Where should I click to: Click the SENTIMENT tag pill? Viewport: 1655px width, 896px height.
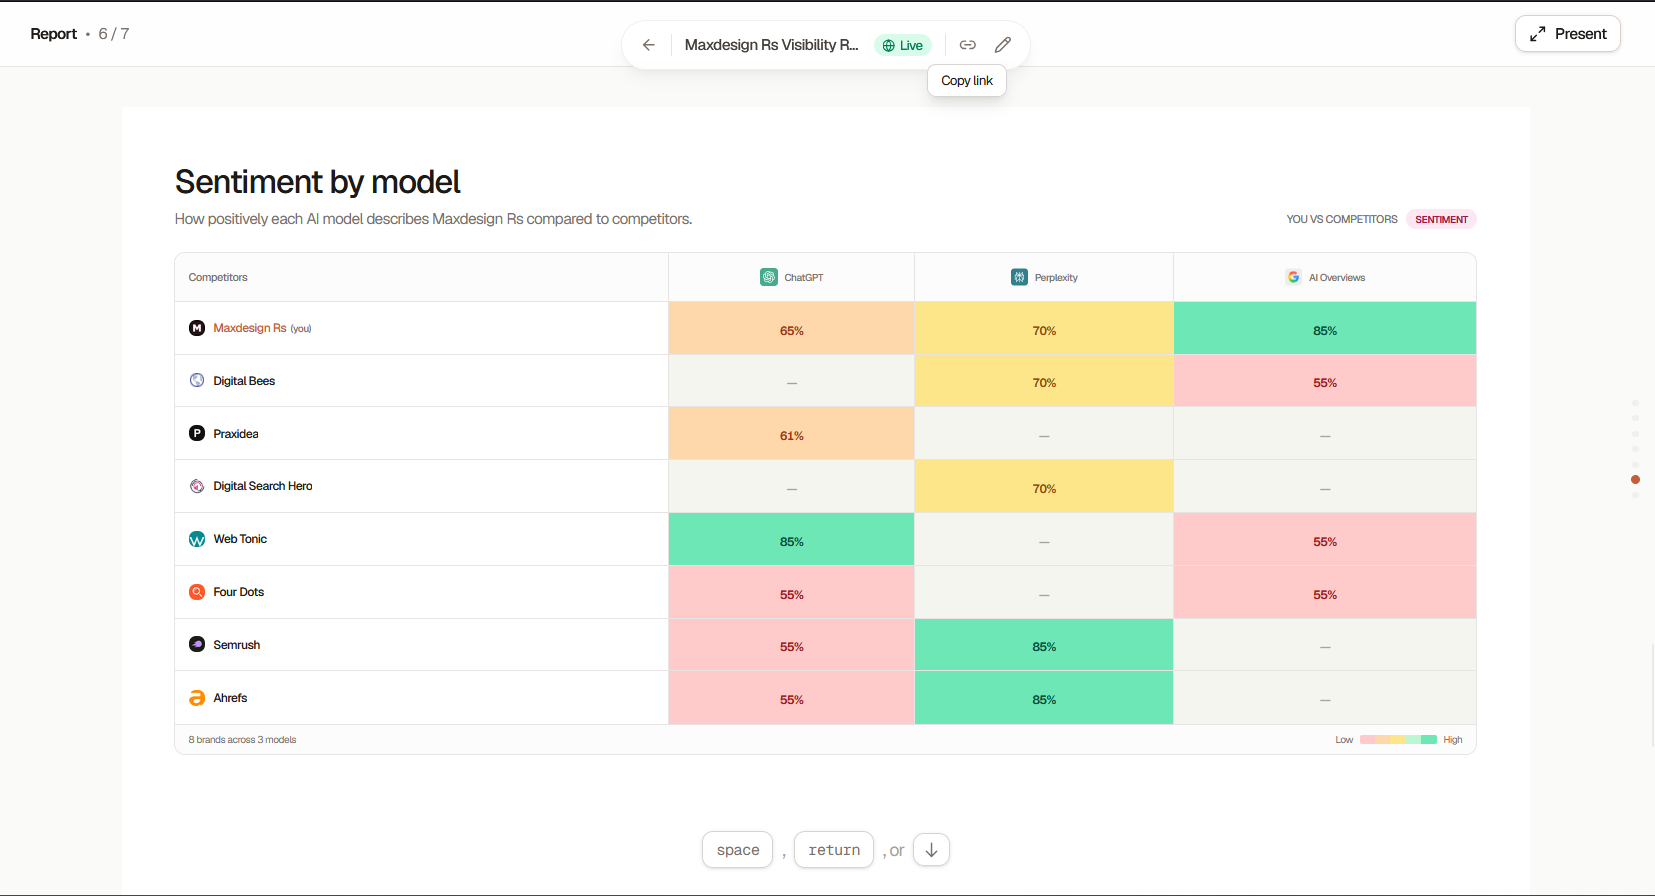point(1441,219)
